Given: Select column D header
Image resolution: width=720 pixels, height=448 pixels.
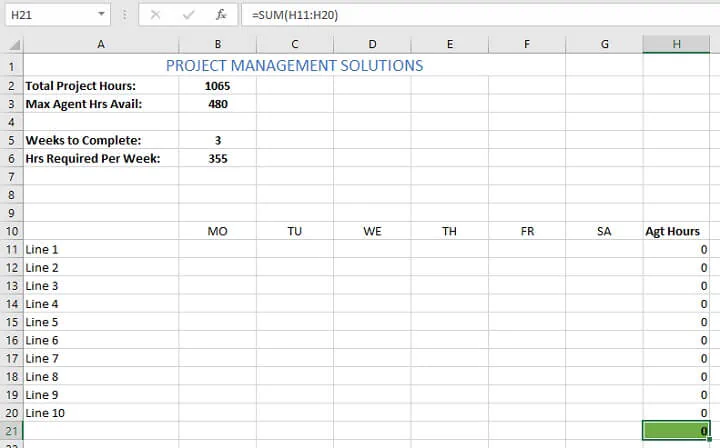Looking at the screenshot, I should [372, 45].
